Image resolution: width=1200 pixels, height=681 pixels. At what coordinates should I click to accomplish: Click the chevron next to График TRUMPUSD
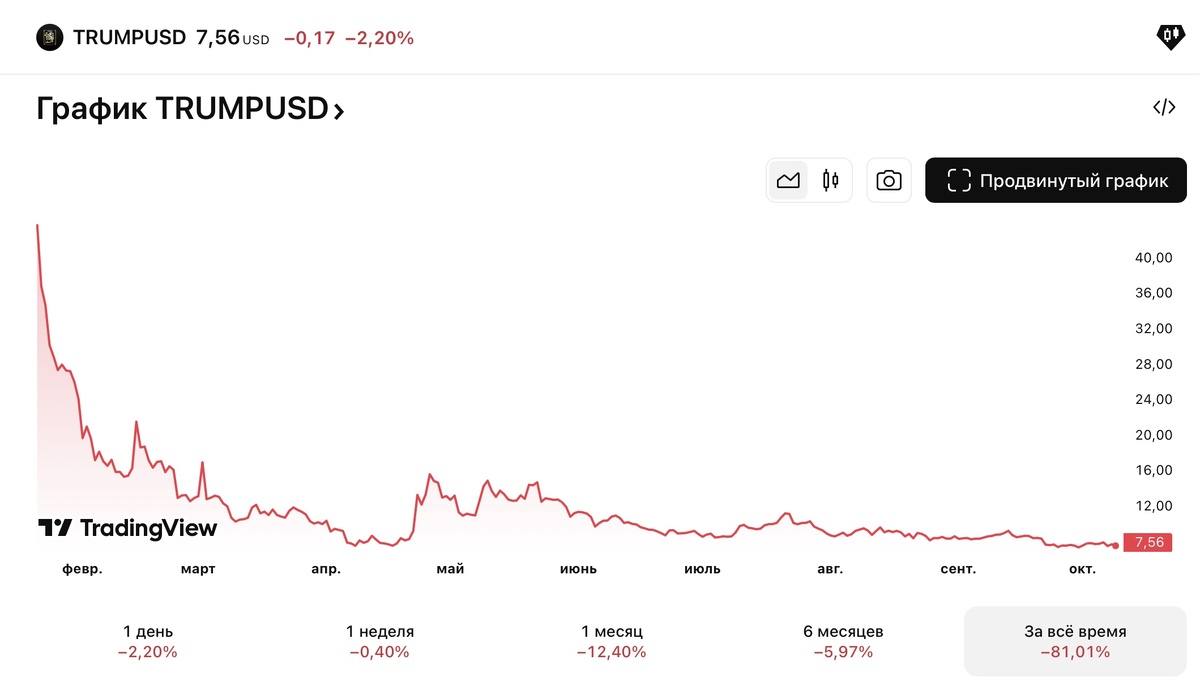tap(339, 111)
